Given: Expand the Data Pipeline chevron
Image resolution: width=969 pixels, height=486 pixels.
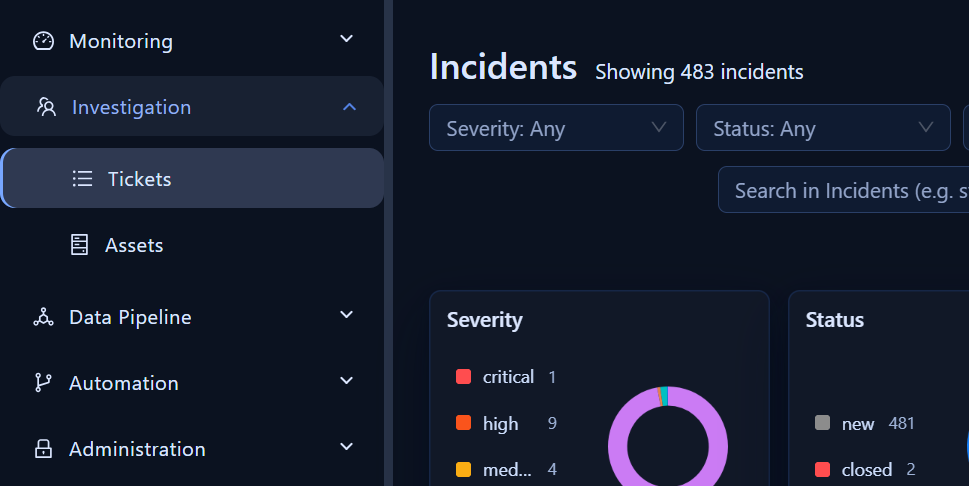Looking at the screenshot, I should 347,315.
